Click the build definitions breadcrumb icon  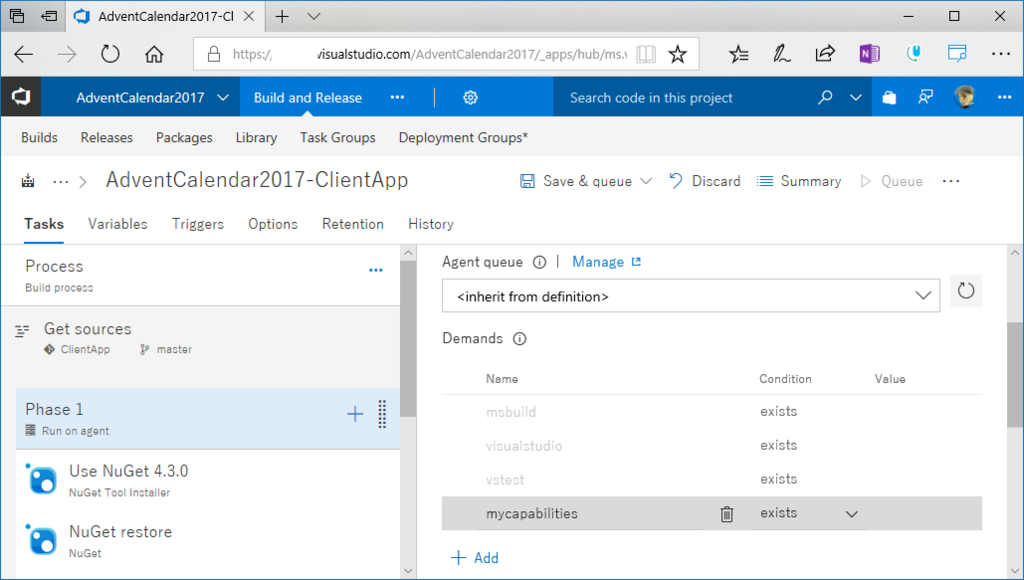[x=28, y=181]
